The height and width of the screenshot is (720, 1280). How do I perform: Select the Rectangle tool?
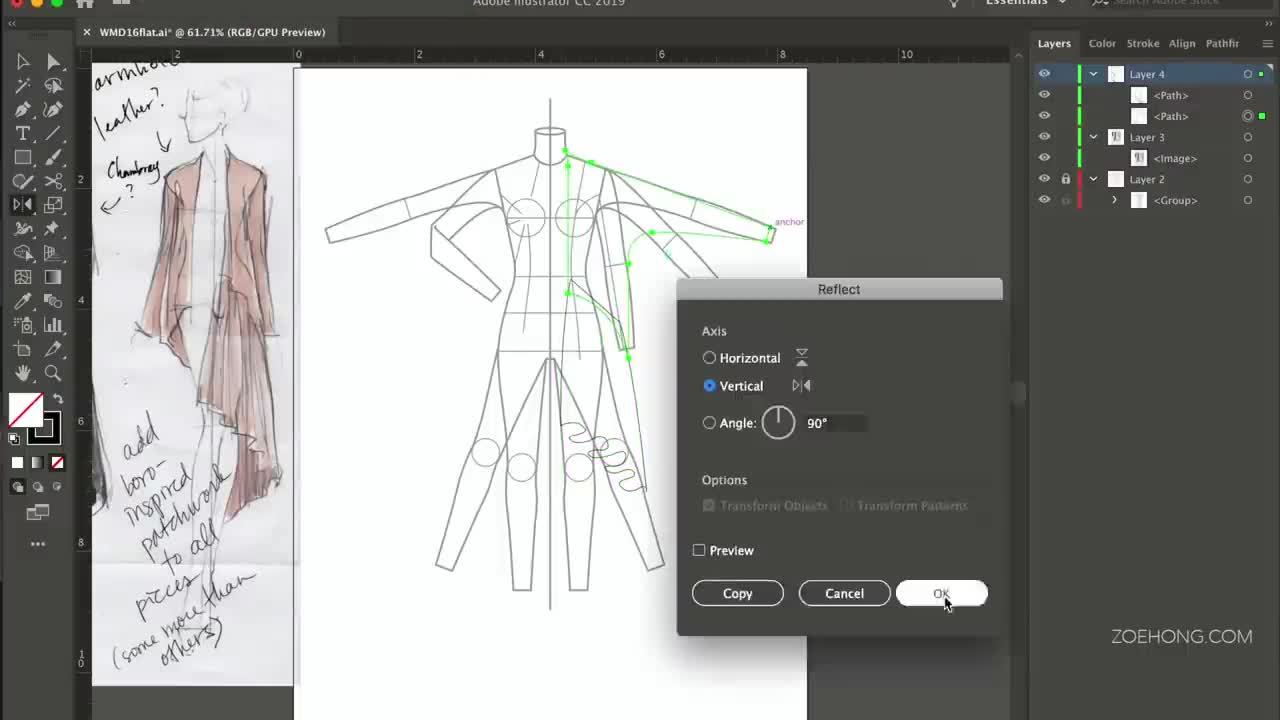click(x=23, y=158)
